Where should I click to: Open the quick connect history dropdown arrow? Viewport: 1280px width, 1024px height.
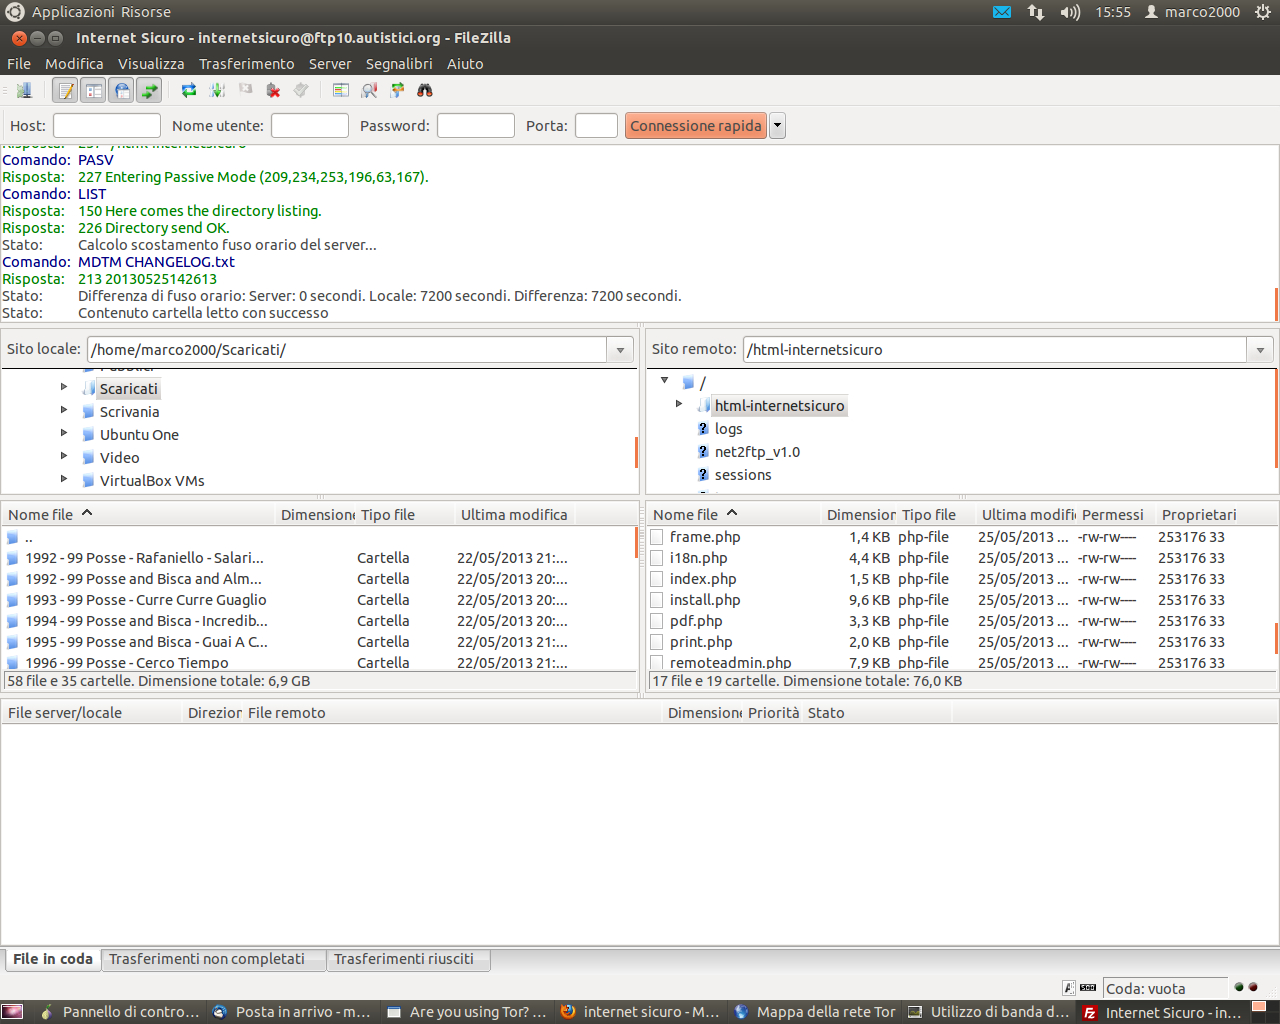click(x=778, y=126)
